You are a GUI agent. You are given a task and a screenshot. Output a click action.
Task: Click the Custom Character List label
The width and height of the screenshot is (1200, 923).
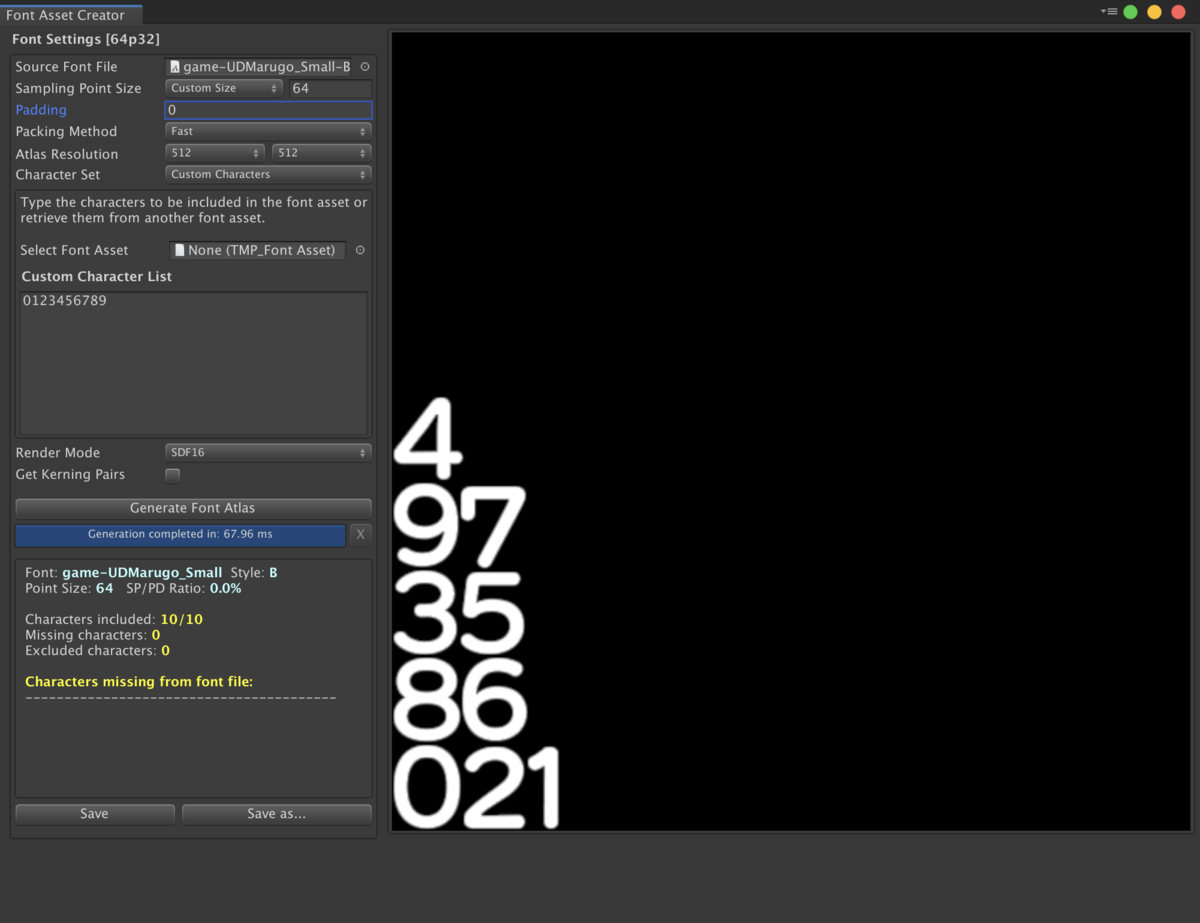pyautogui.click(x=97, y=276)
